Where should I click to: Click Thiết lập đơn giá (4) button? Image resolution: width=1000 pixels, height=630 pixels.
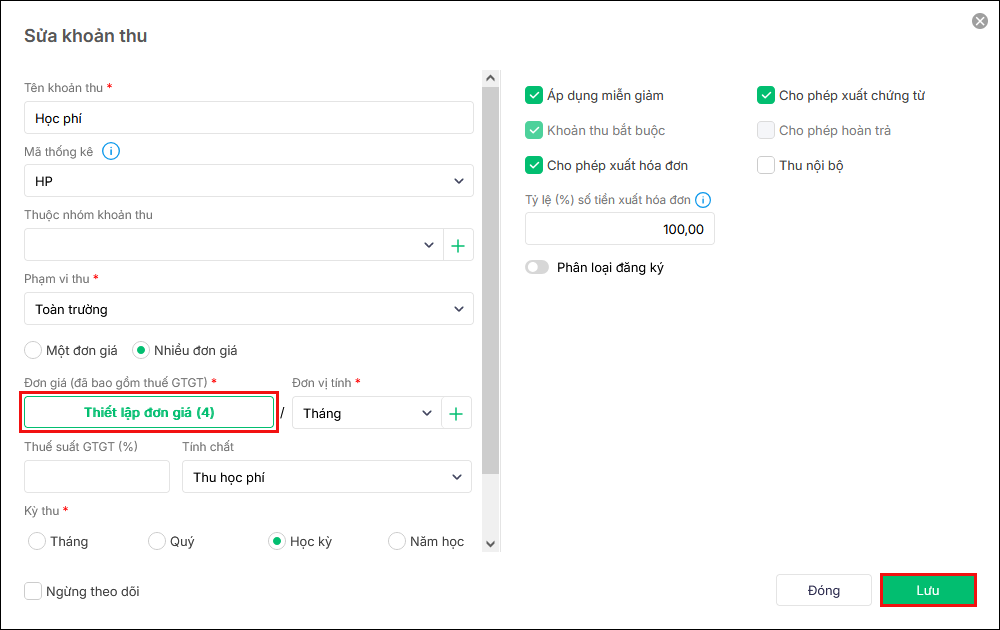149,412
